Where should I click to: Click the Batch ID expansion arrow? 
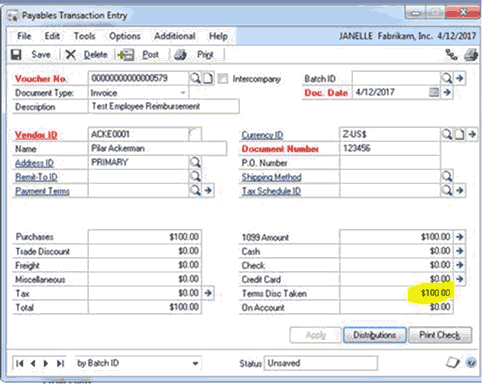click(x=460, y=78)
